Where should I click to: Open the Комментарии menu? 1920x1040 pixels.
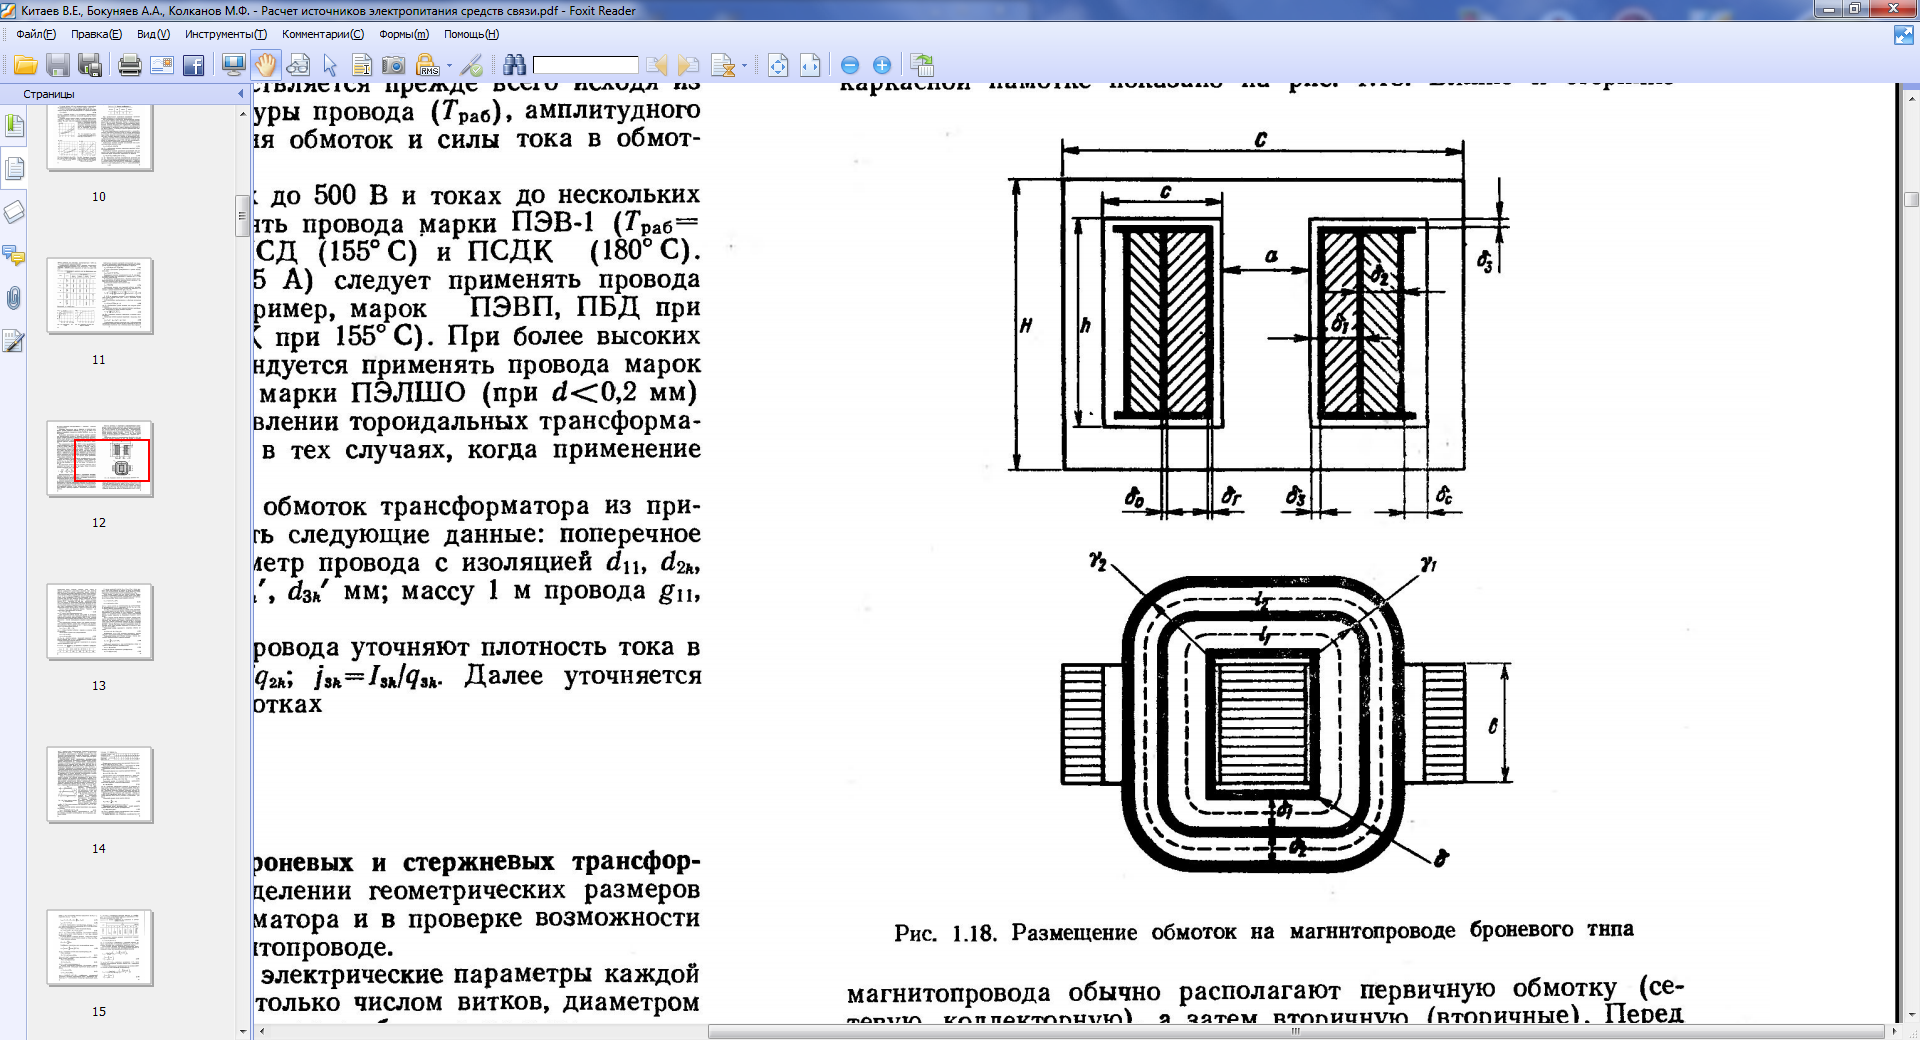click(323, 34)
